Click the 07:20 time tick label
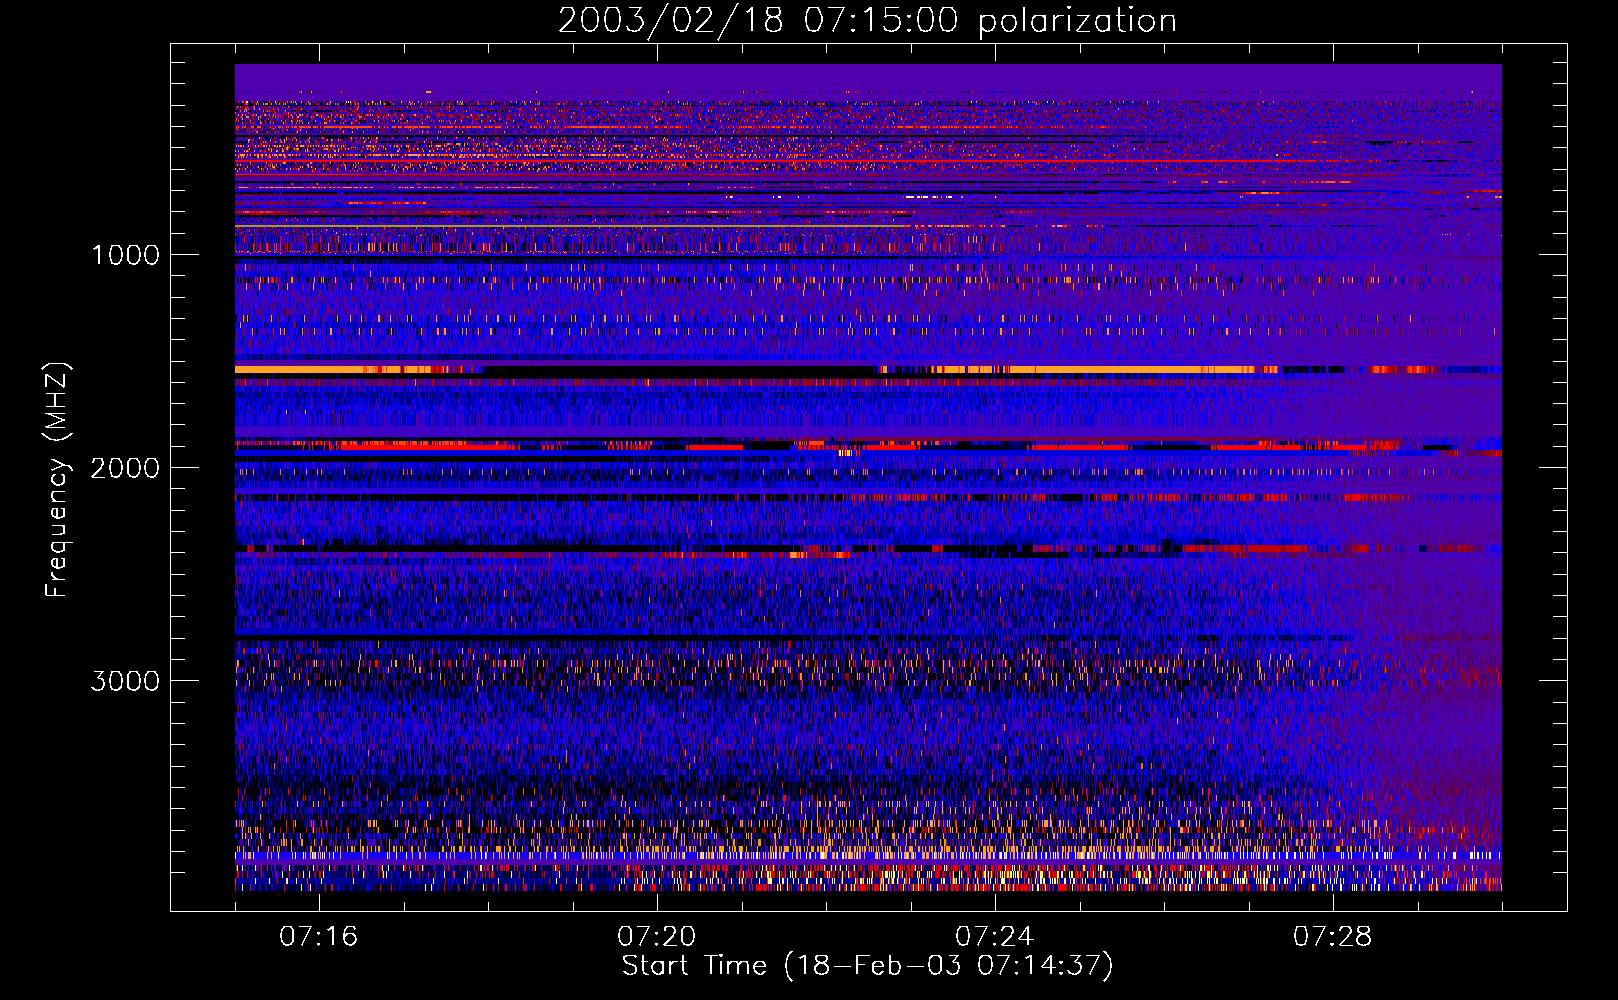 pyautogui.click(x=657, y=937)
